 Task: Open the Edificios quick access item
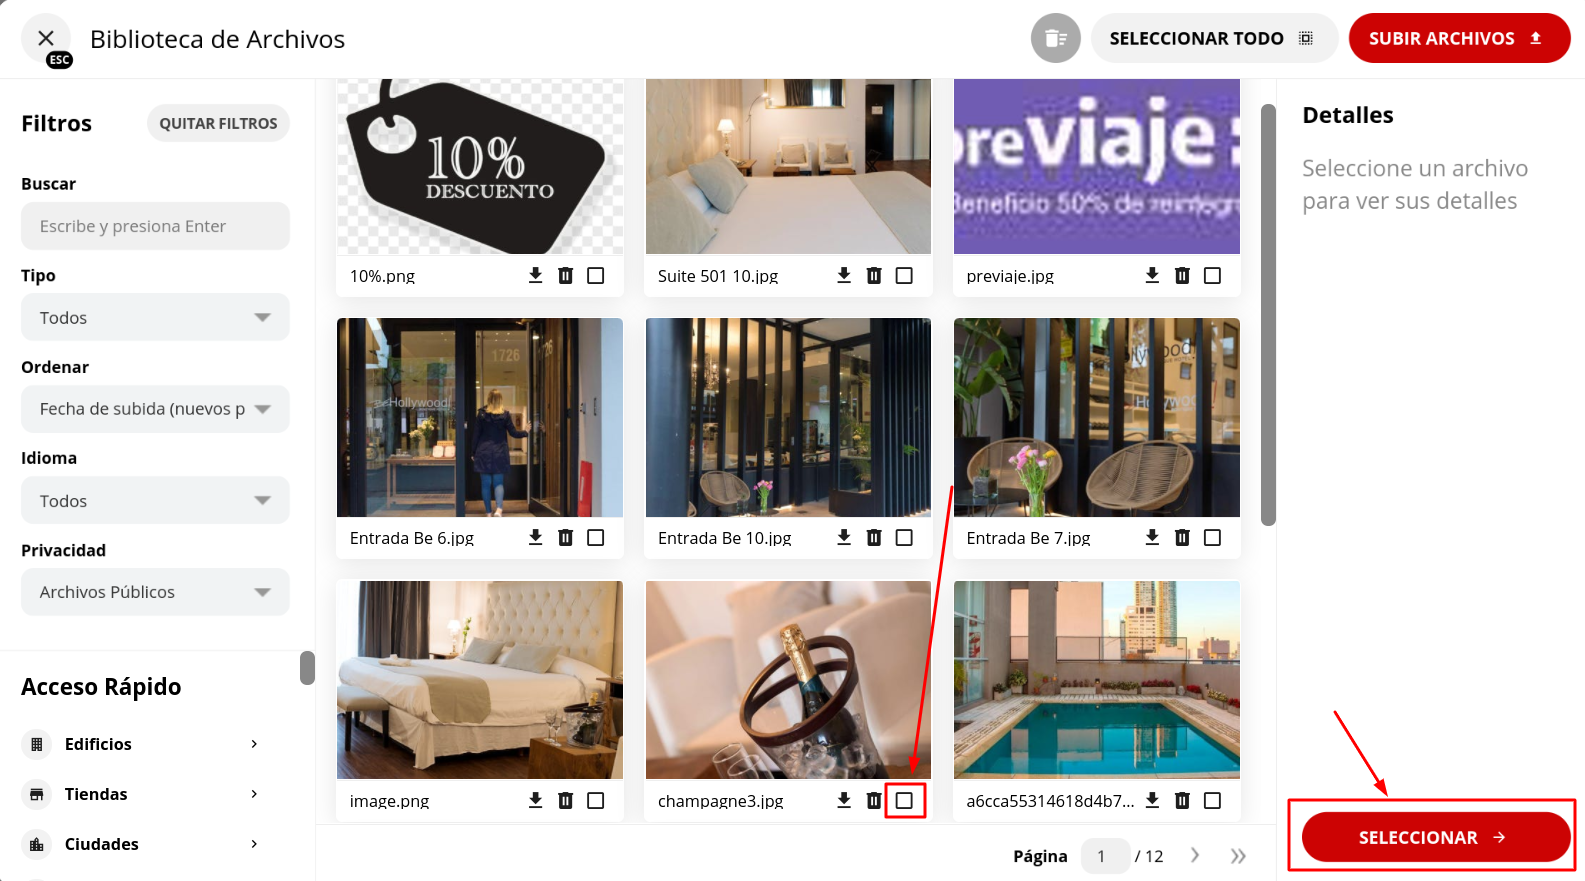coord(141,744)
